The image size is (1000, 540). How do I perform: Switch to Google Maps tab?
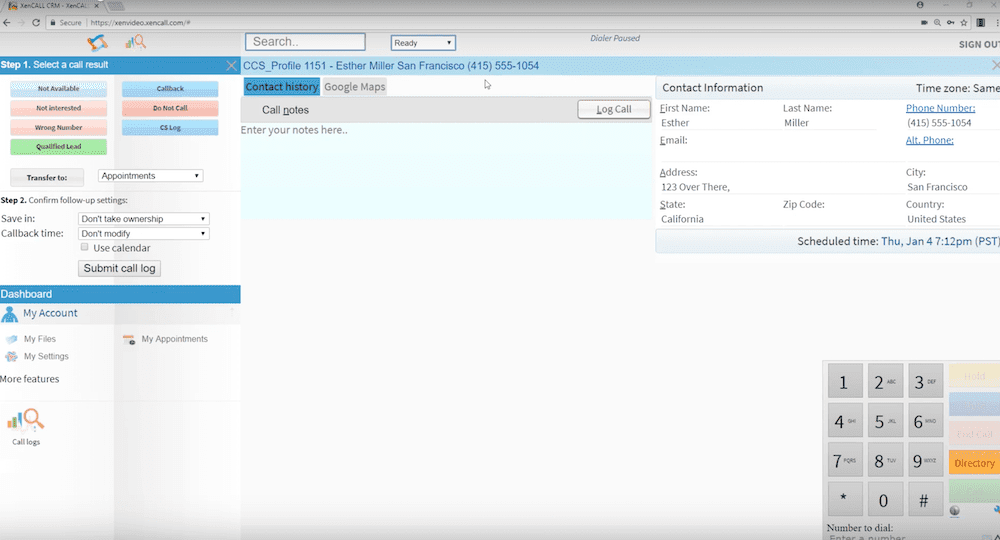pos(355,87)
